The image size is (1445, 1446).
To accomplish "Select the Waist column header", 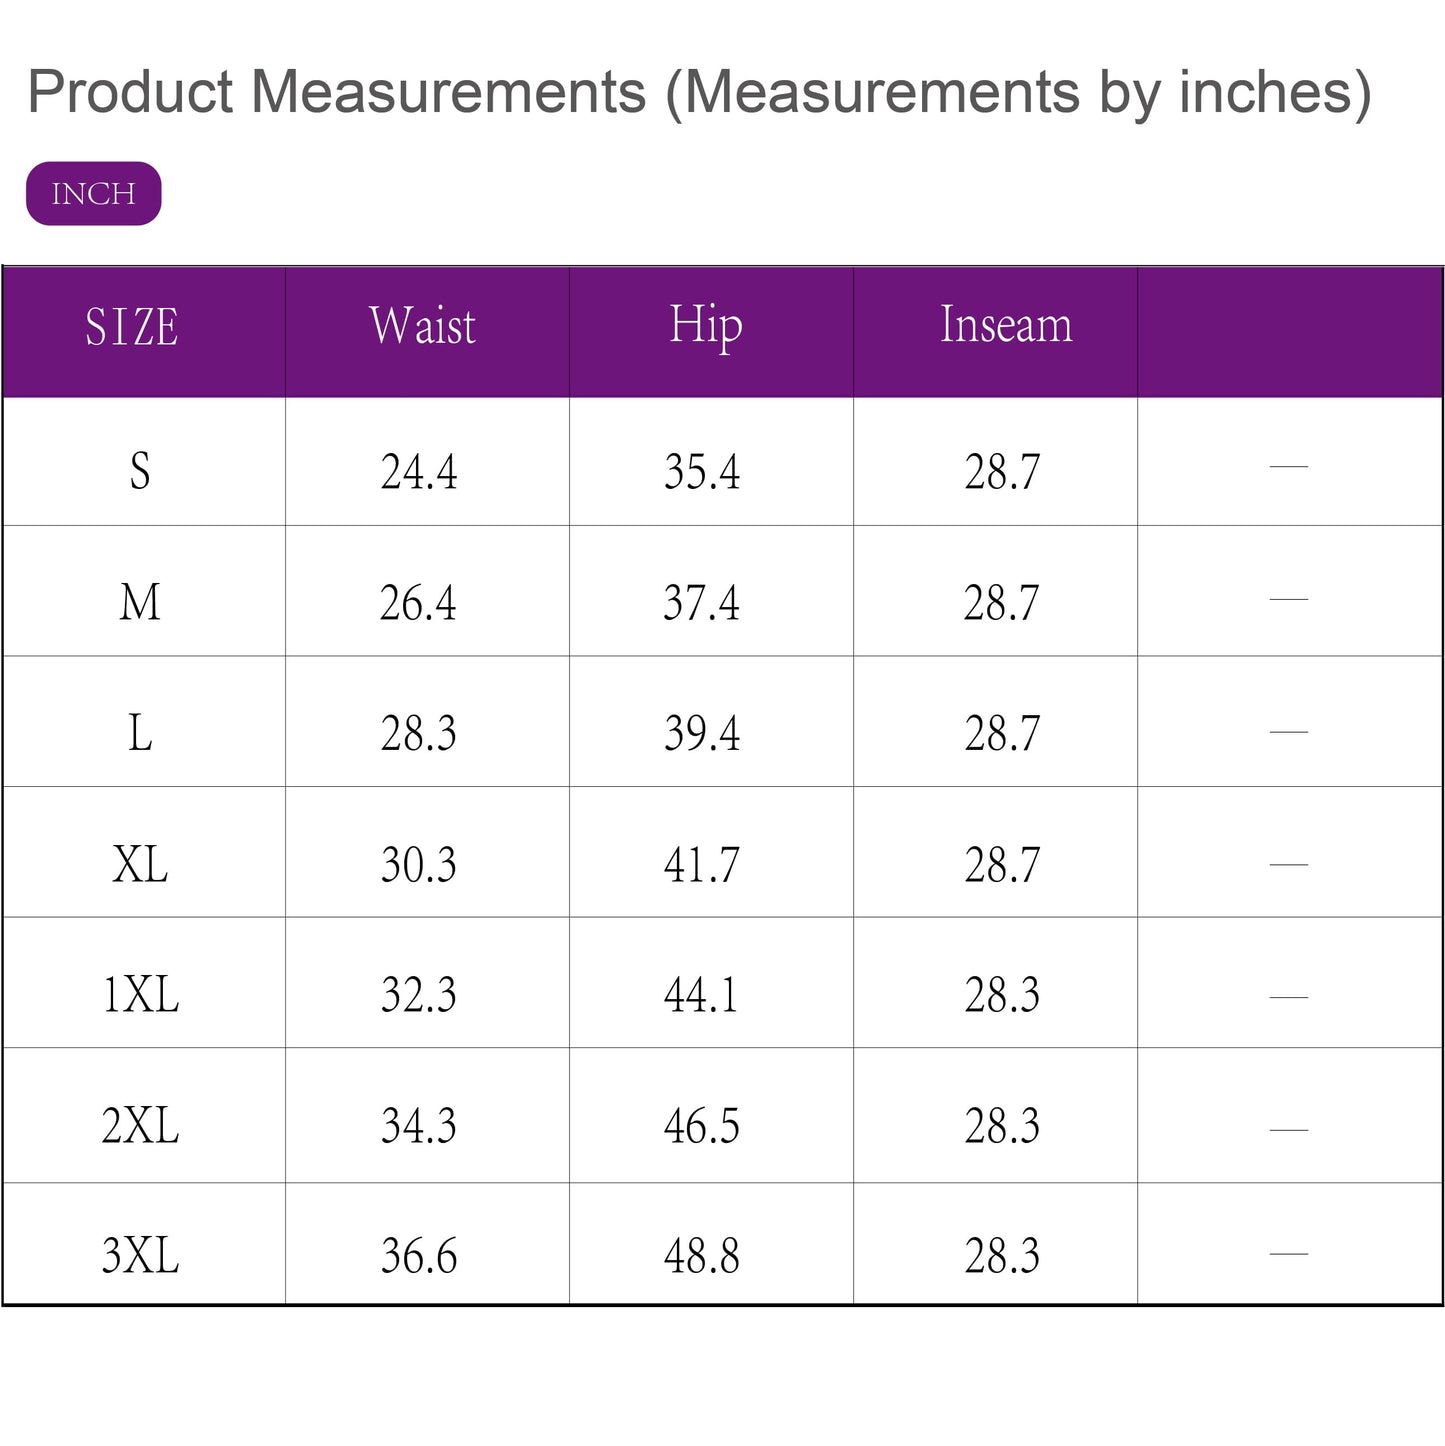I will (422, 326).
